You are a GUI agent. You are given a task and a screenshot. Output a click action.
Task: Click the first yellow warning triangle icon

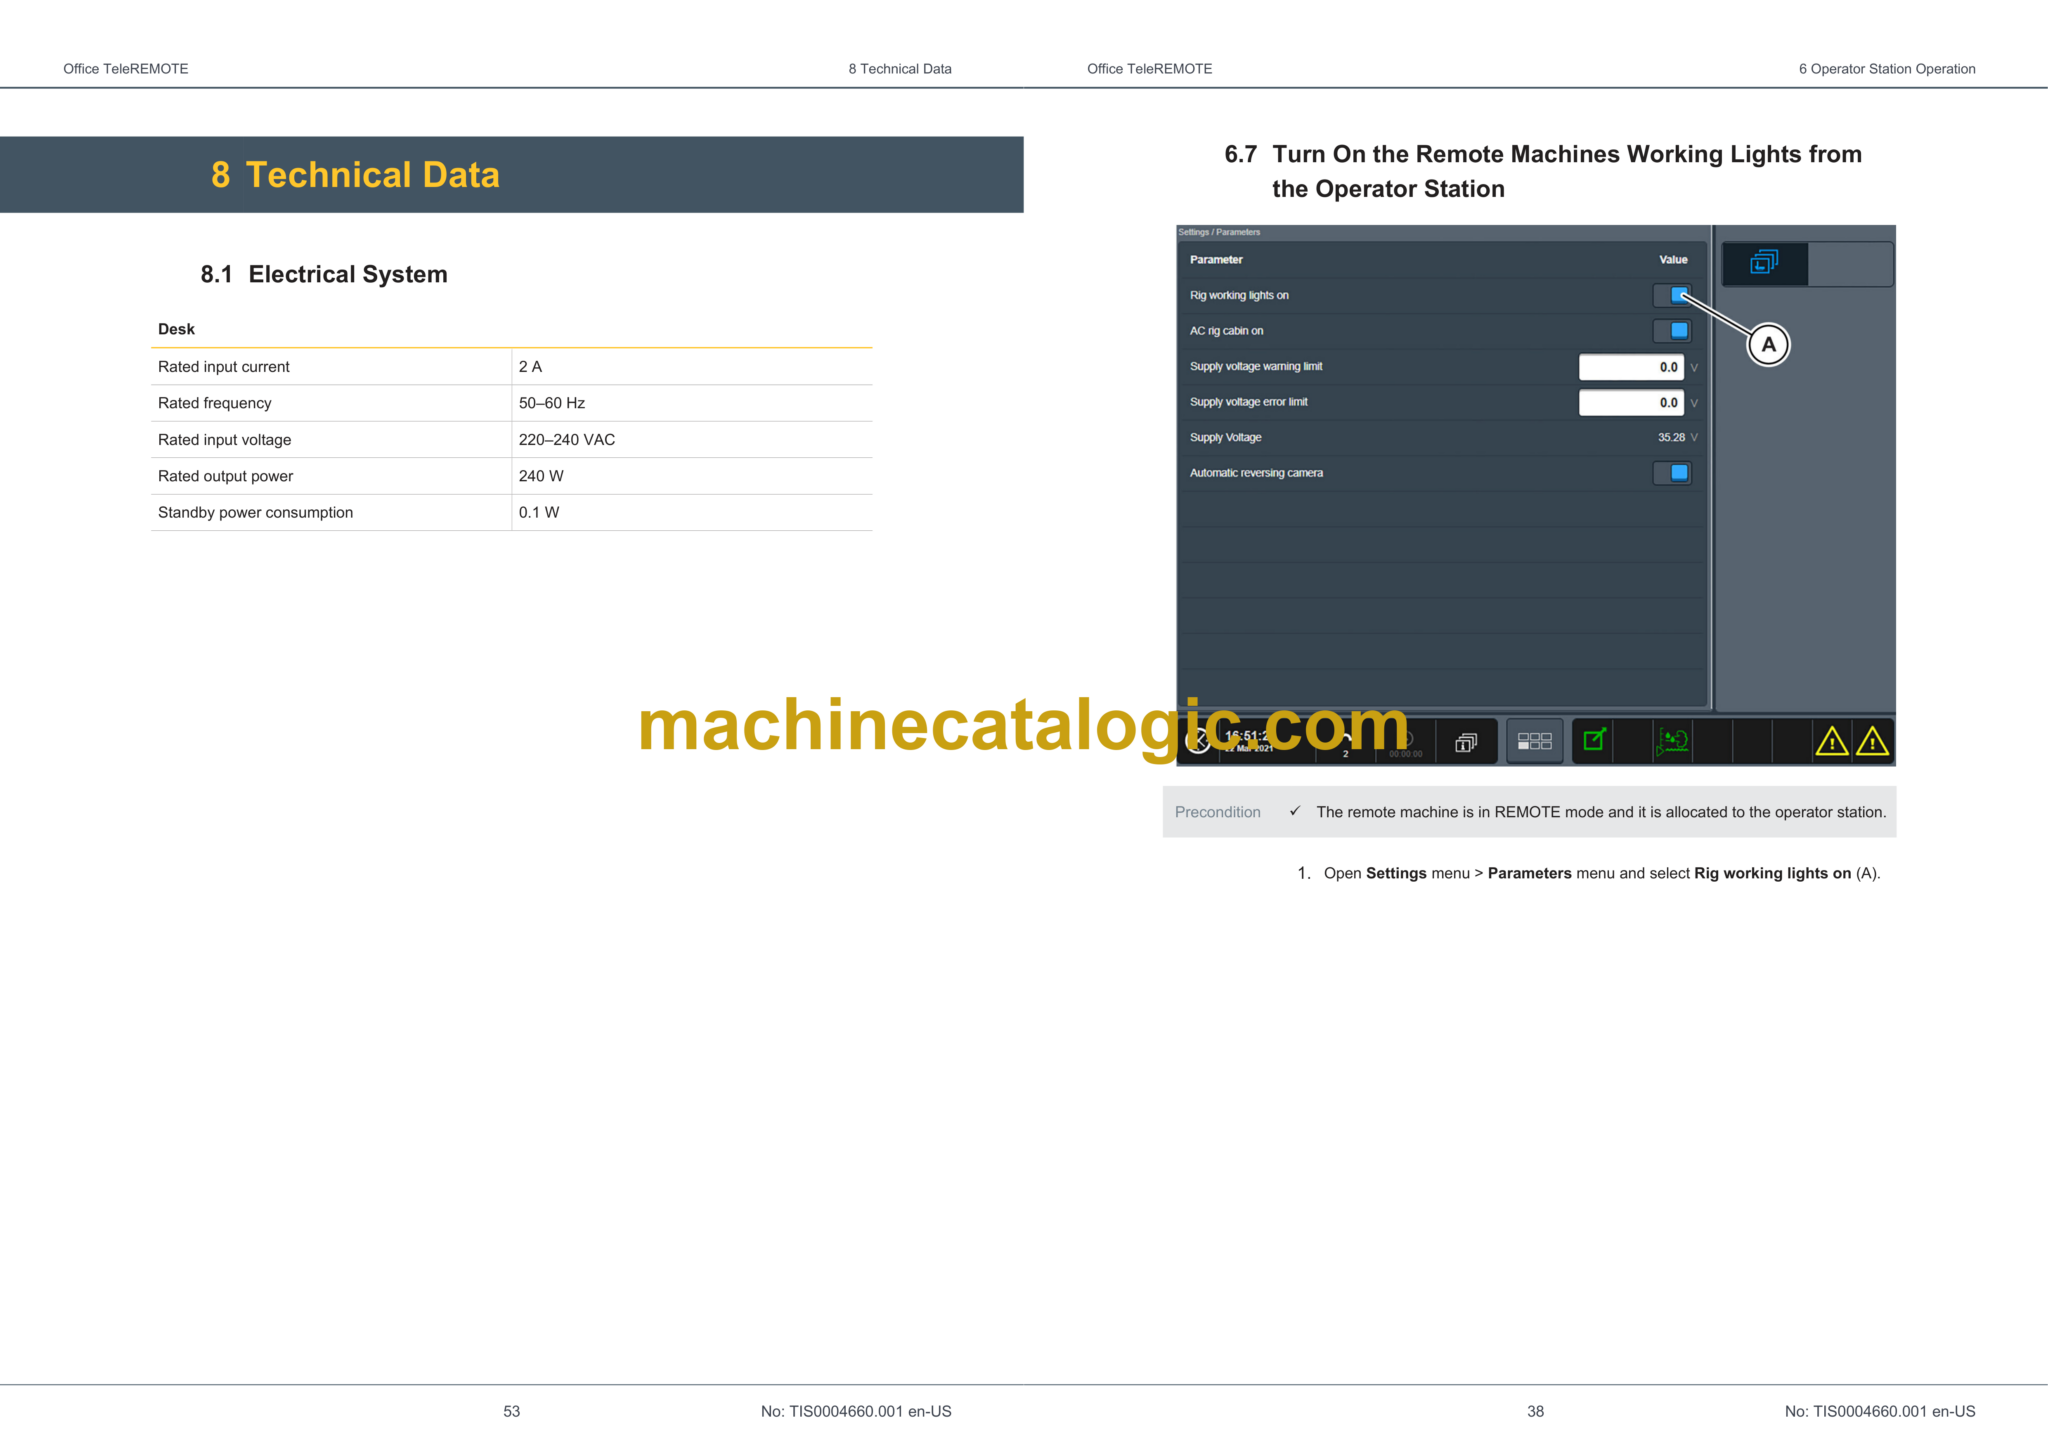click(x=1832, y=742)
